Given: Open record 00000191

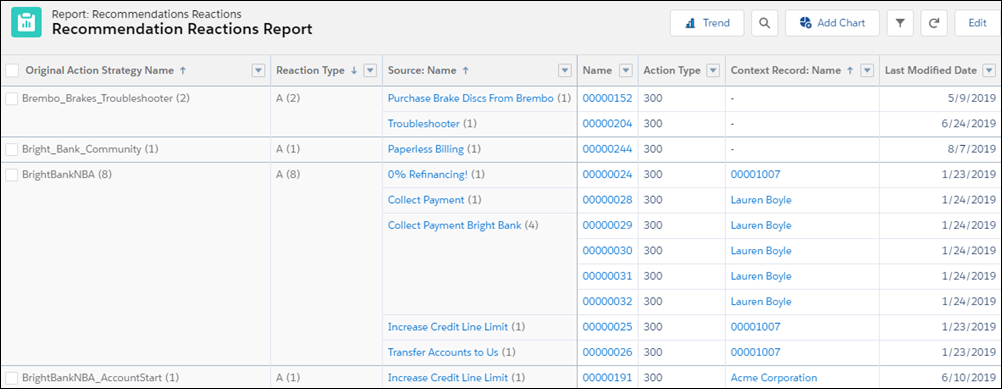Looking at the screenshot, I should pyautogui.click(x=607, y=378).
